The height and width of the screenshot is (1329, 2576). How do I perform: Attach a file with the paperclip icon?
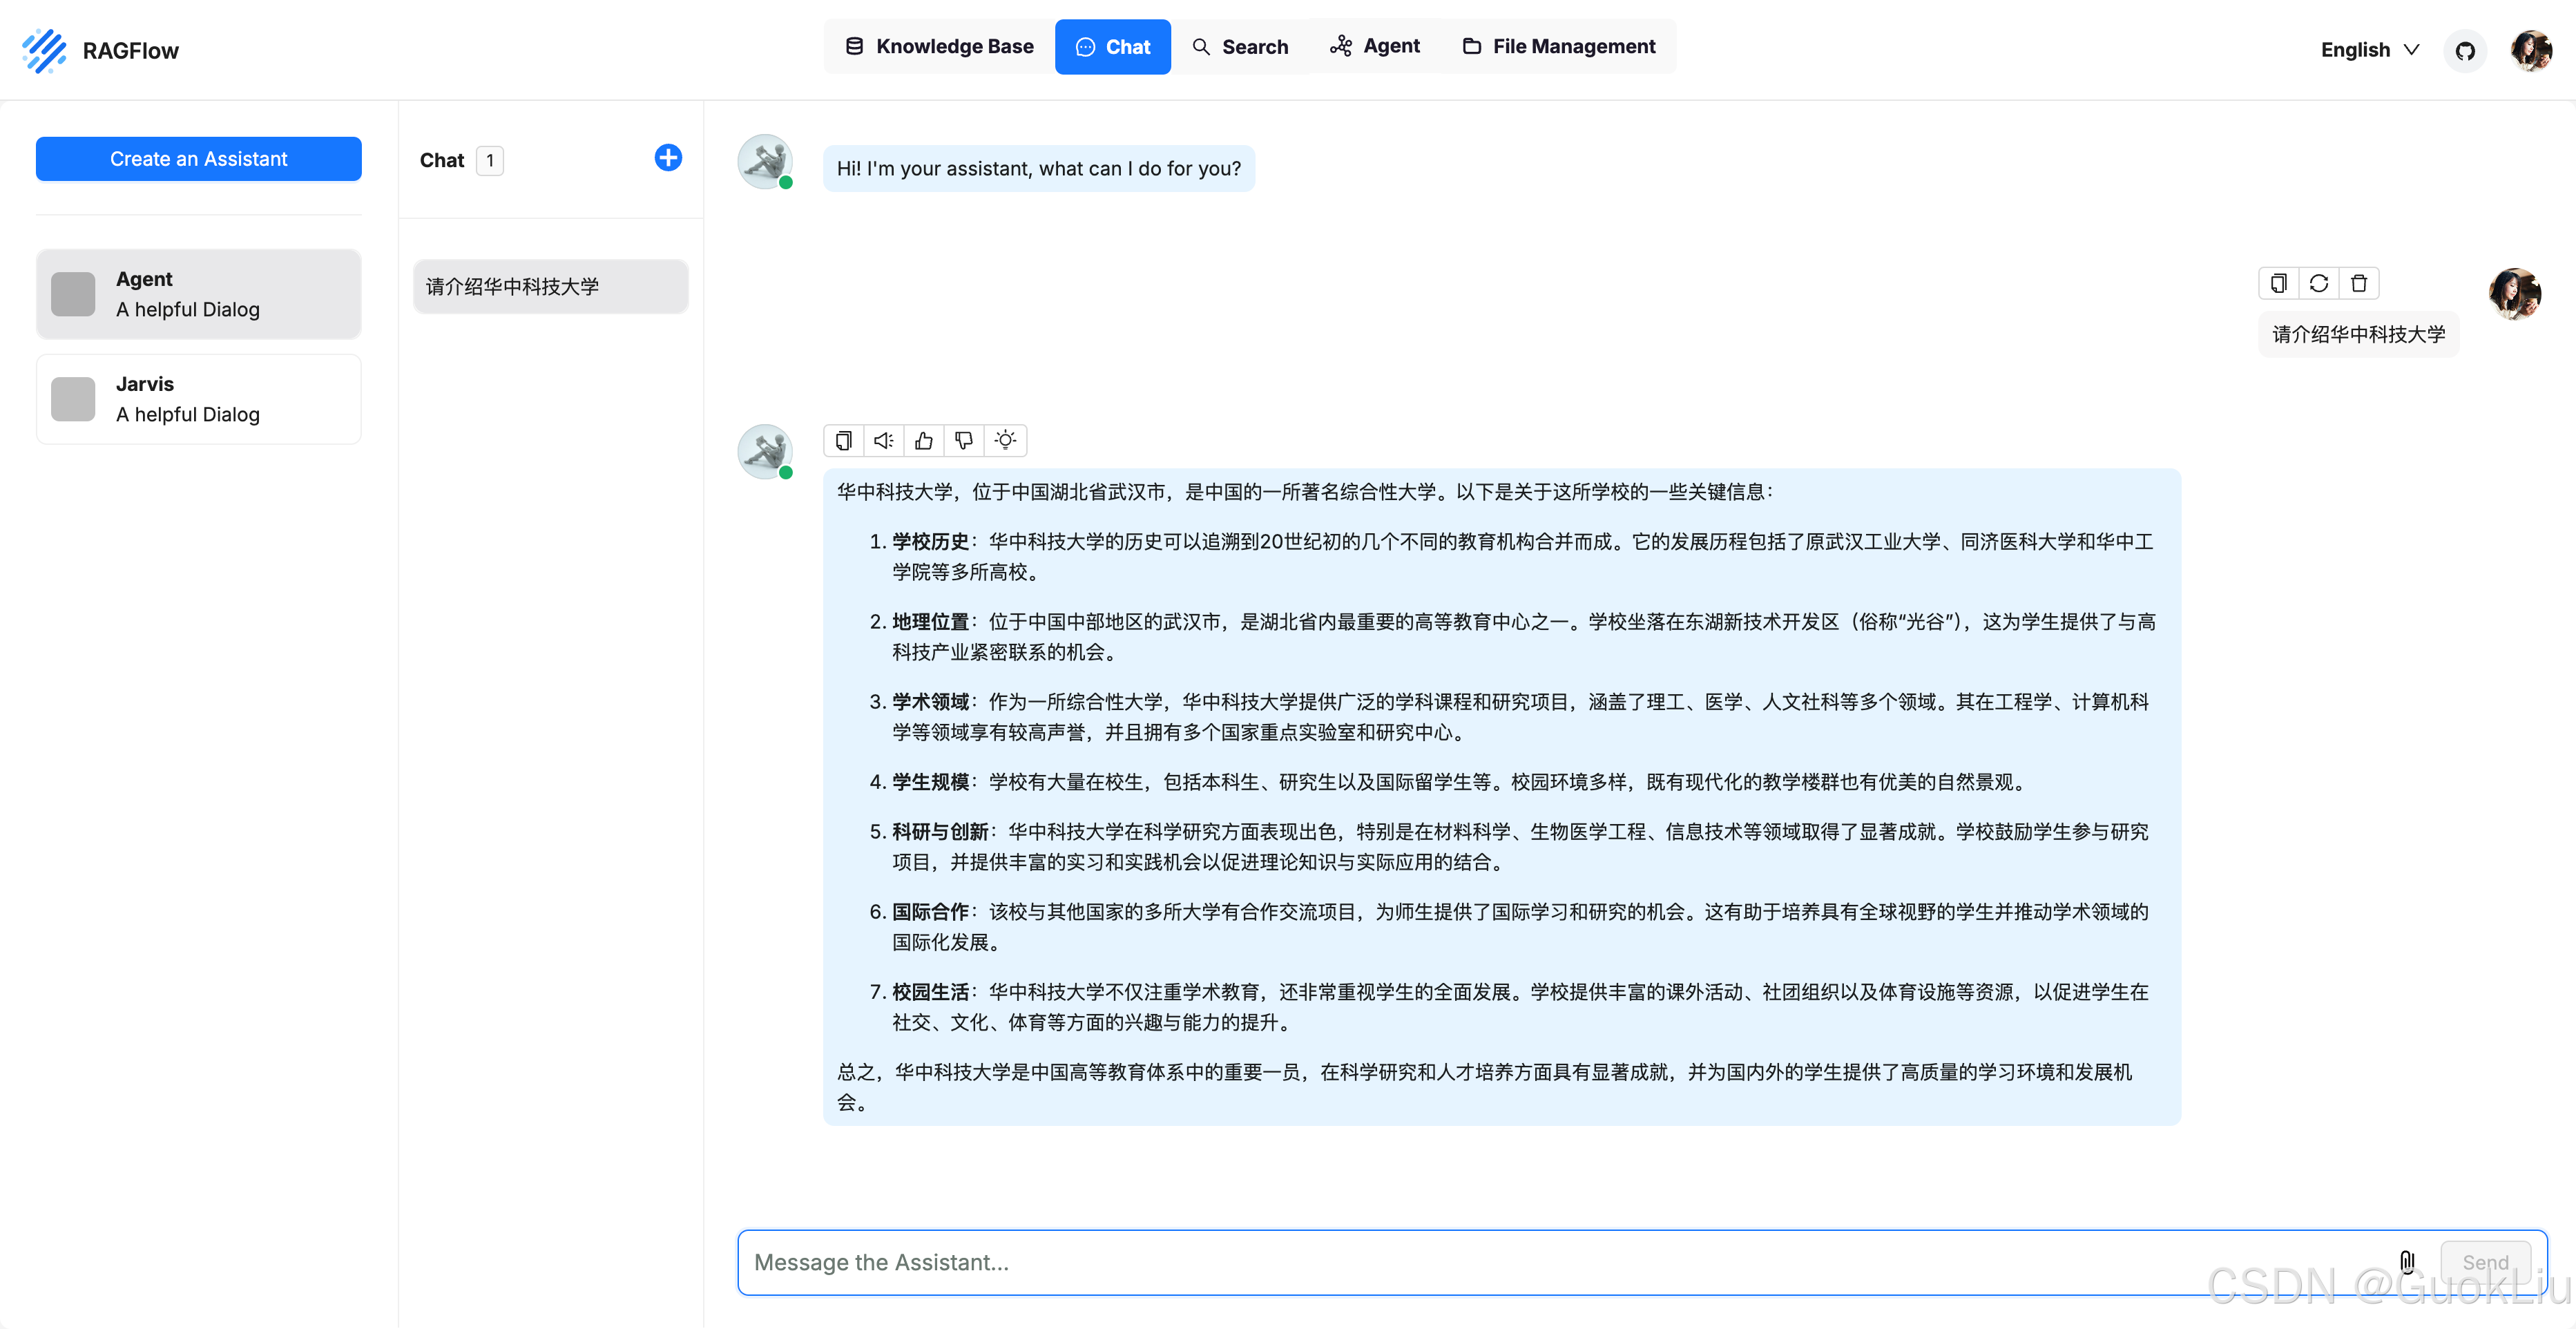2407,1262
